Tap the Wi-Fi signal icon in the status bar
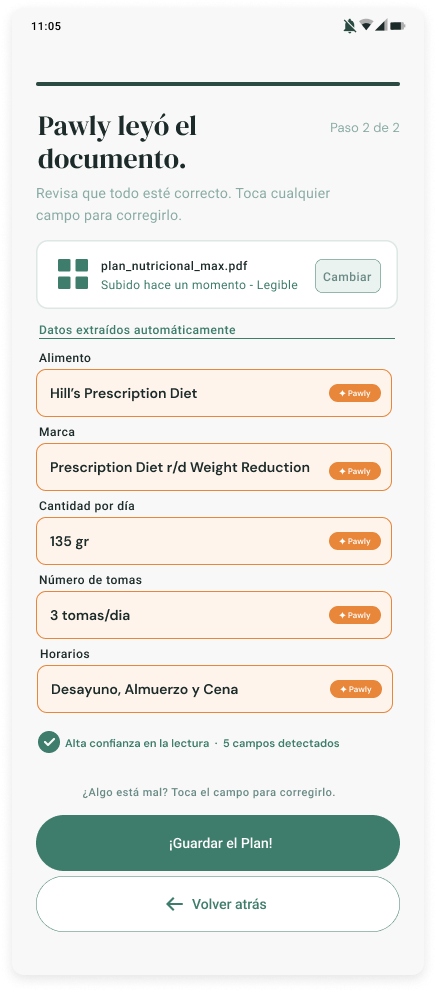 tap(366, 25)
